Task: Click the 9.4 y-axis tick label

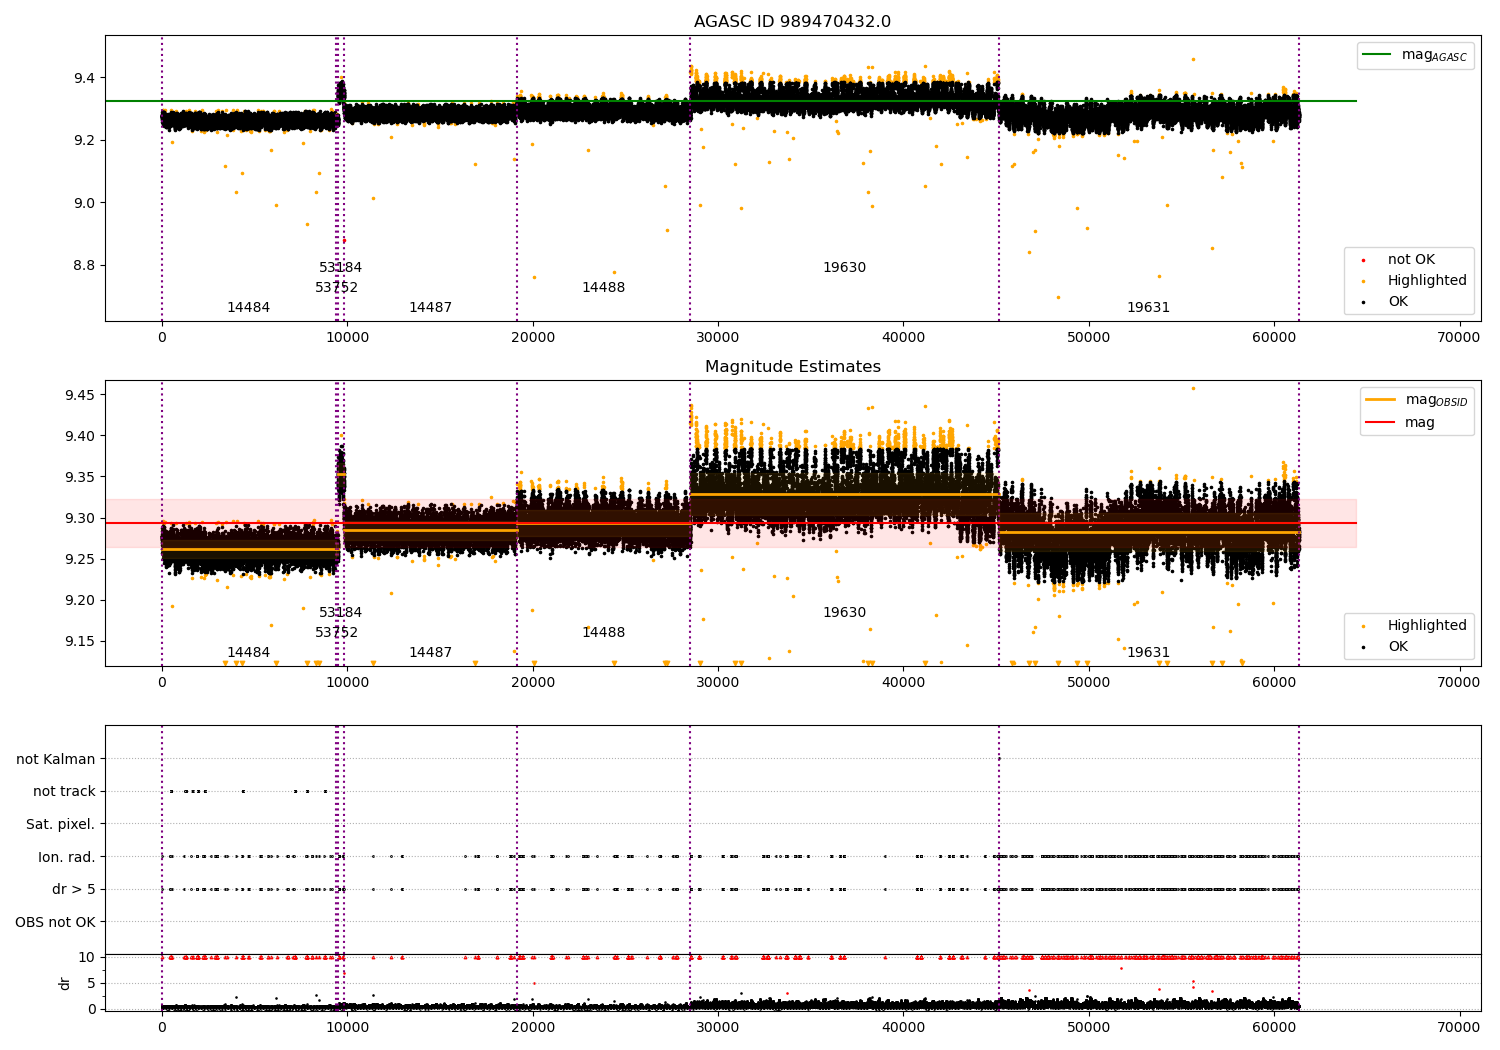Action: pos(84,78)
